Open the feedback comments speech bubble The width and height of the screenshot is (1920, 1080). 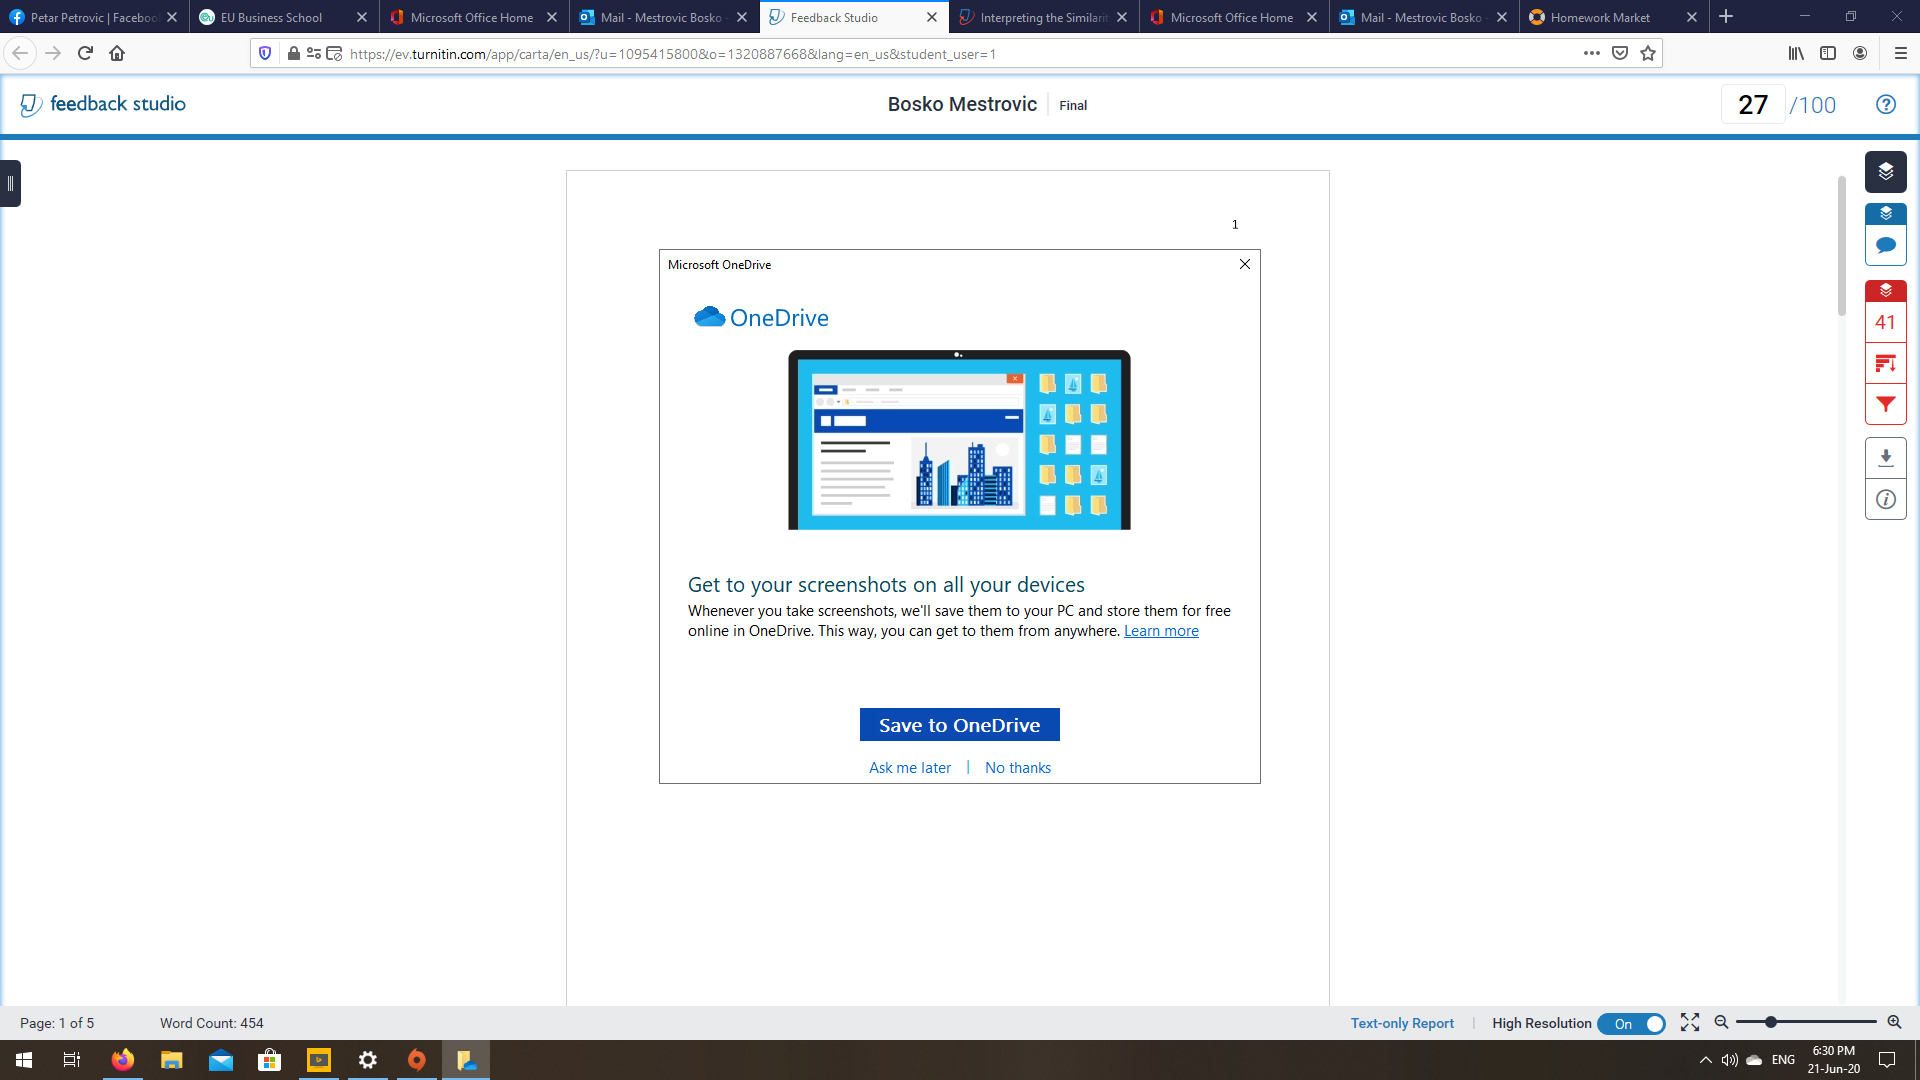click(x=1885, y=245)
